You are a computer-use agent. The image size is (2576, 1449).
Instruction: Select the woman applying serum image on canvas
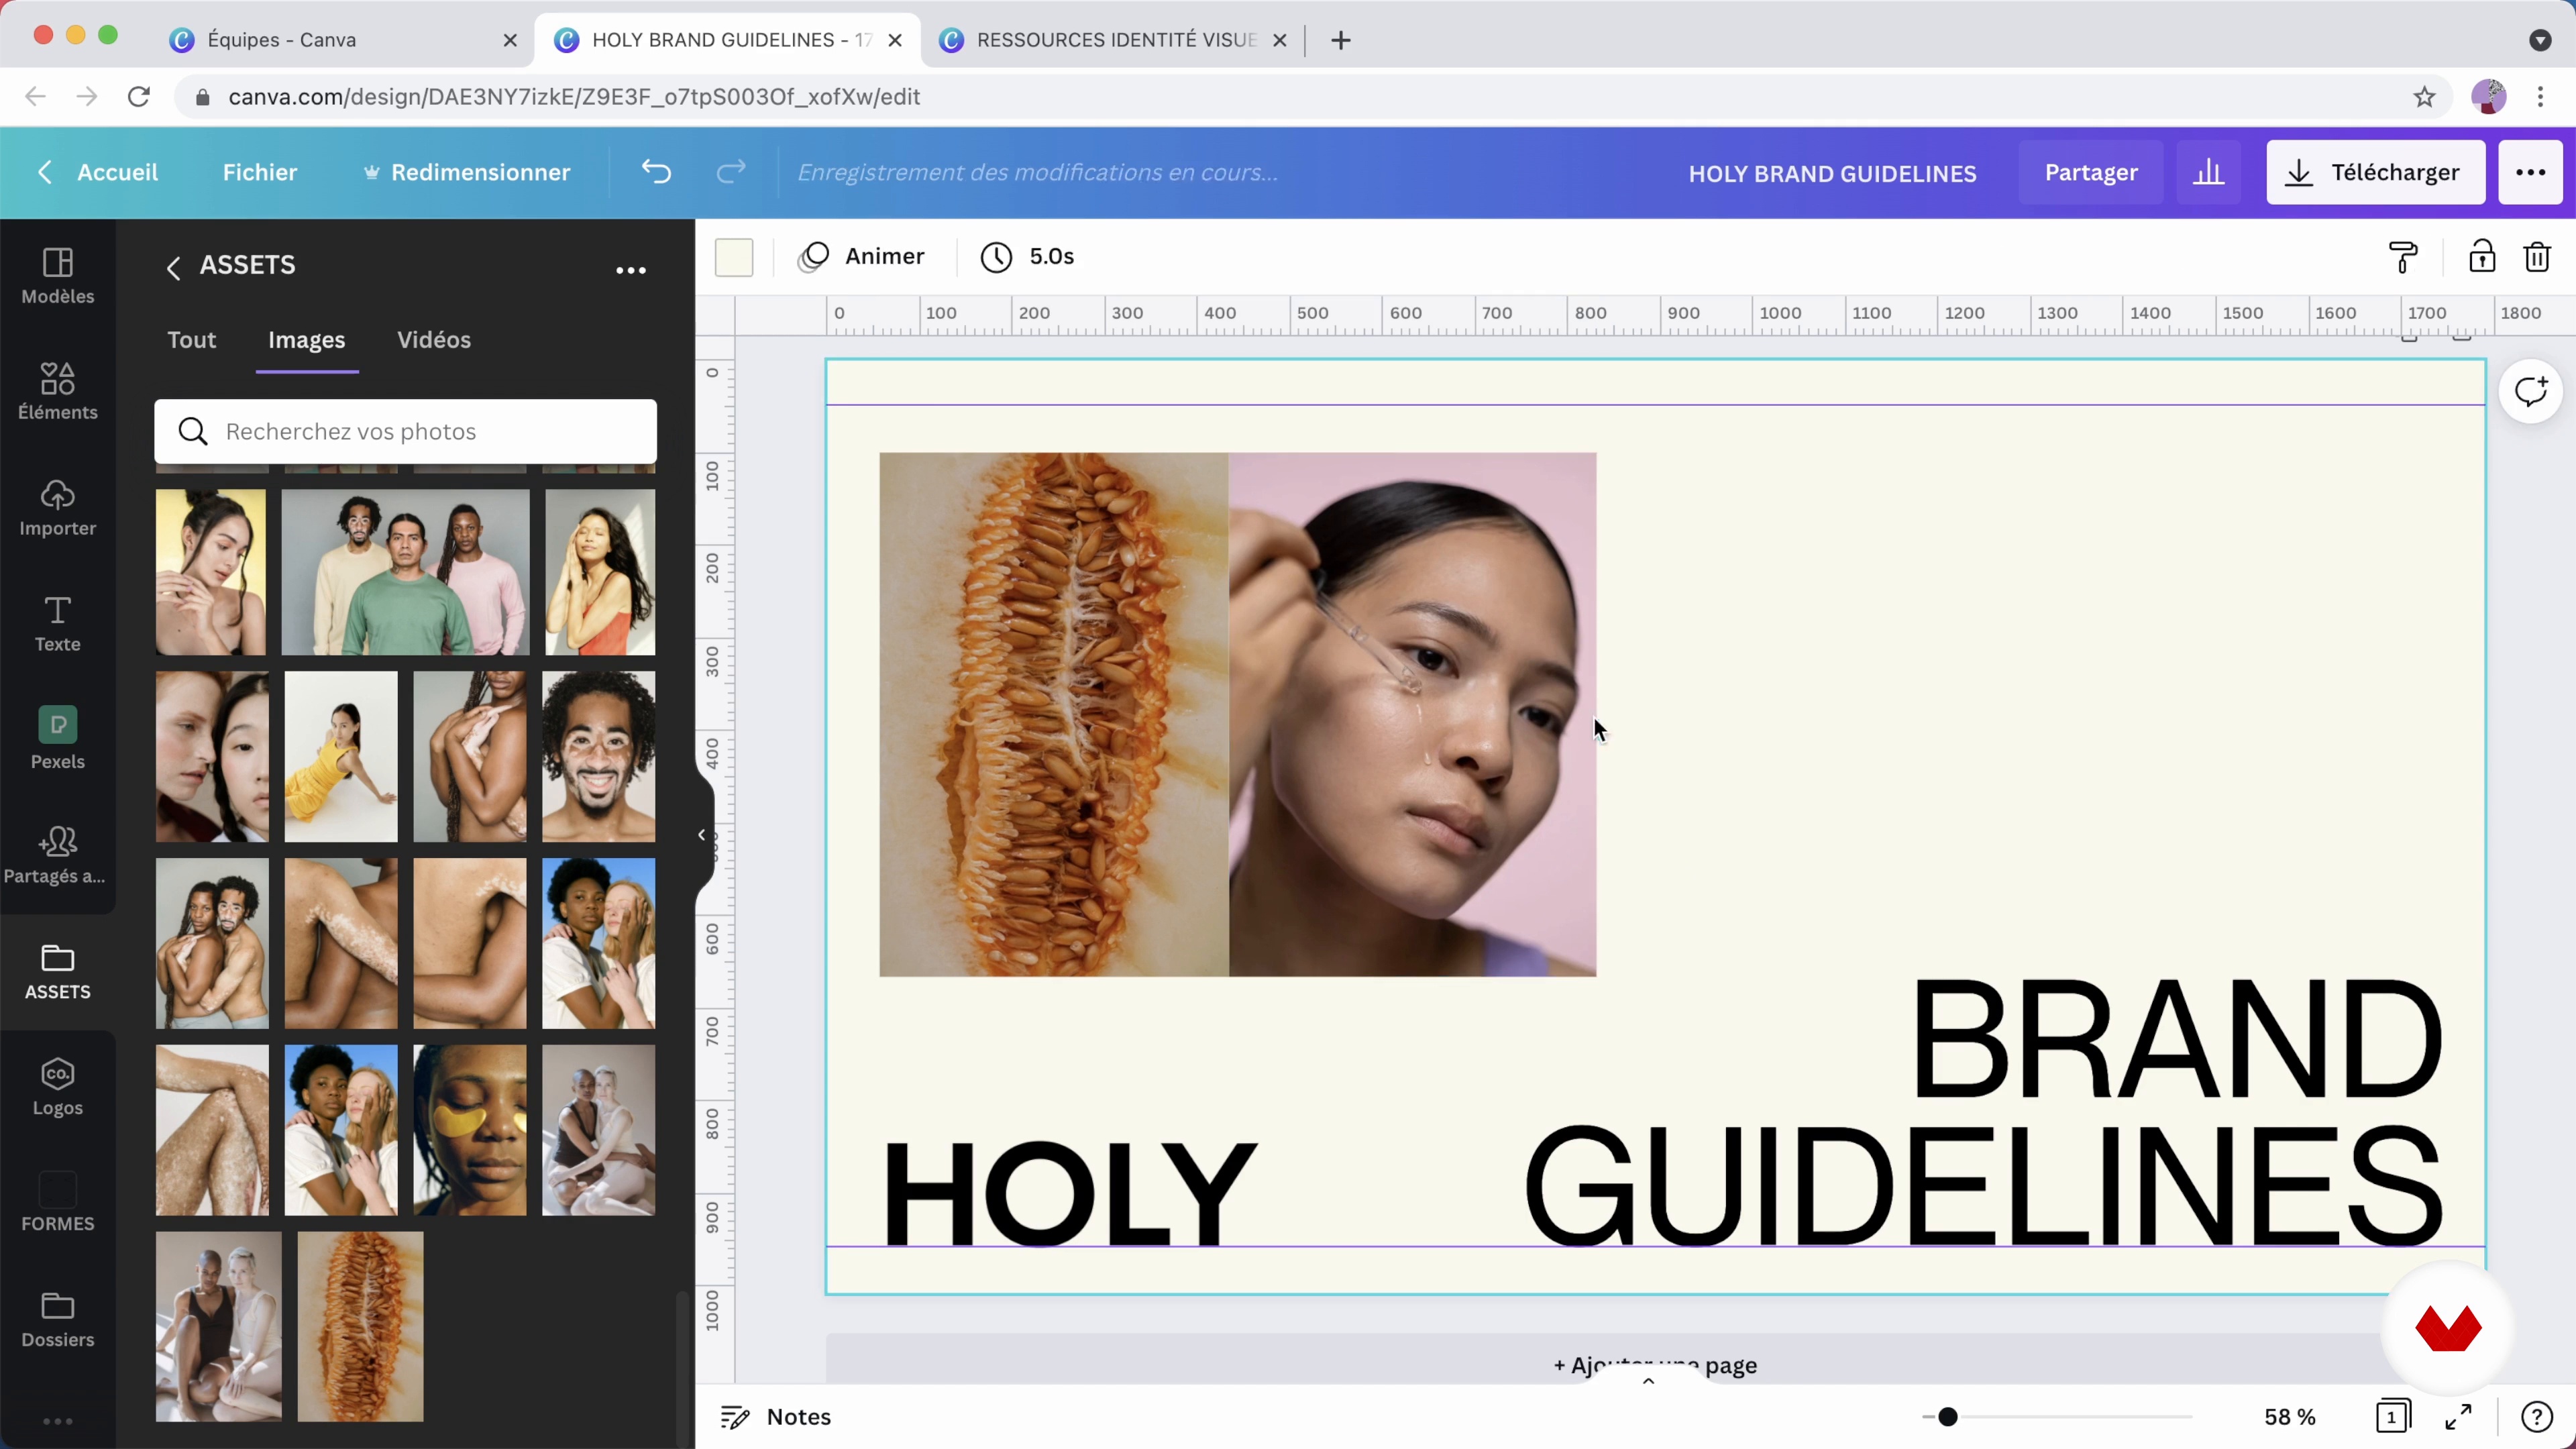(1412, 714)
